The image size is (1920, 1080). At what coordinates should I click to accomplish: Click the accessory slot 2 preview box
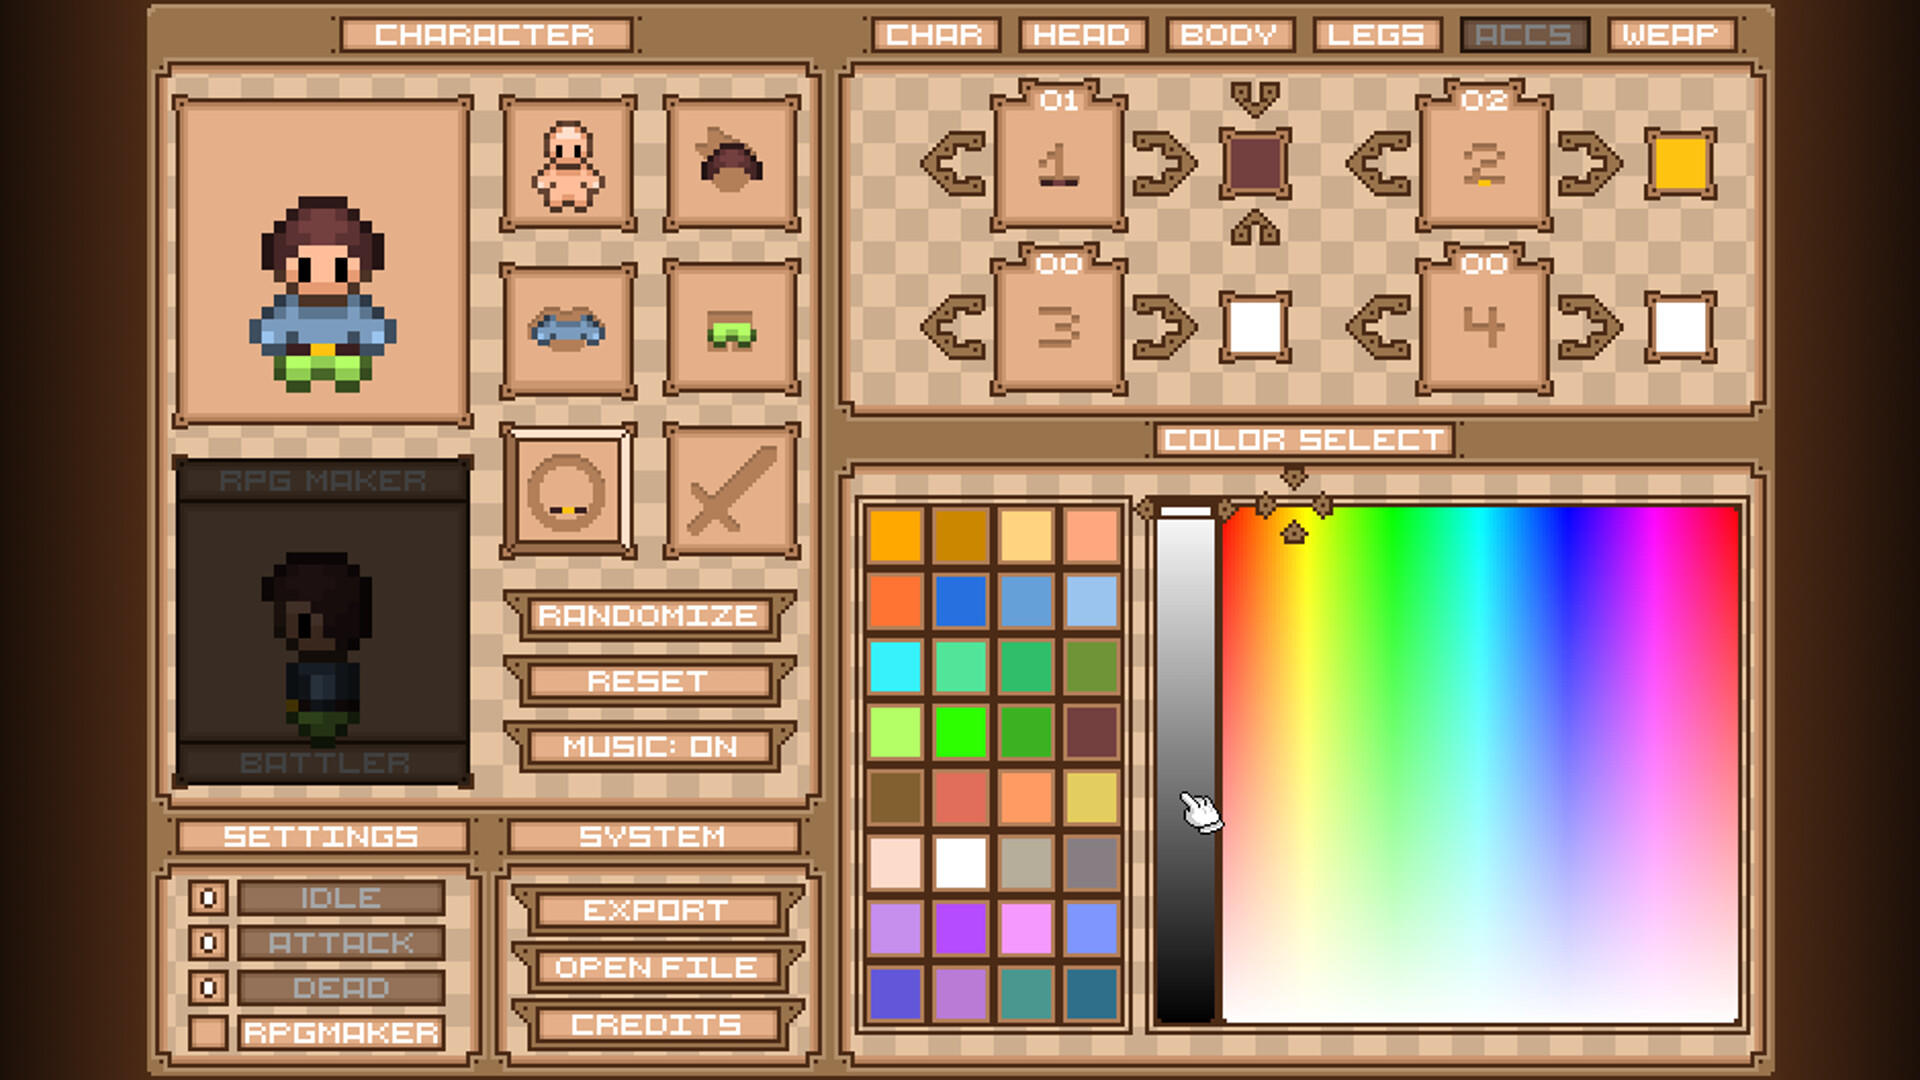point(1483,165)
